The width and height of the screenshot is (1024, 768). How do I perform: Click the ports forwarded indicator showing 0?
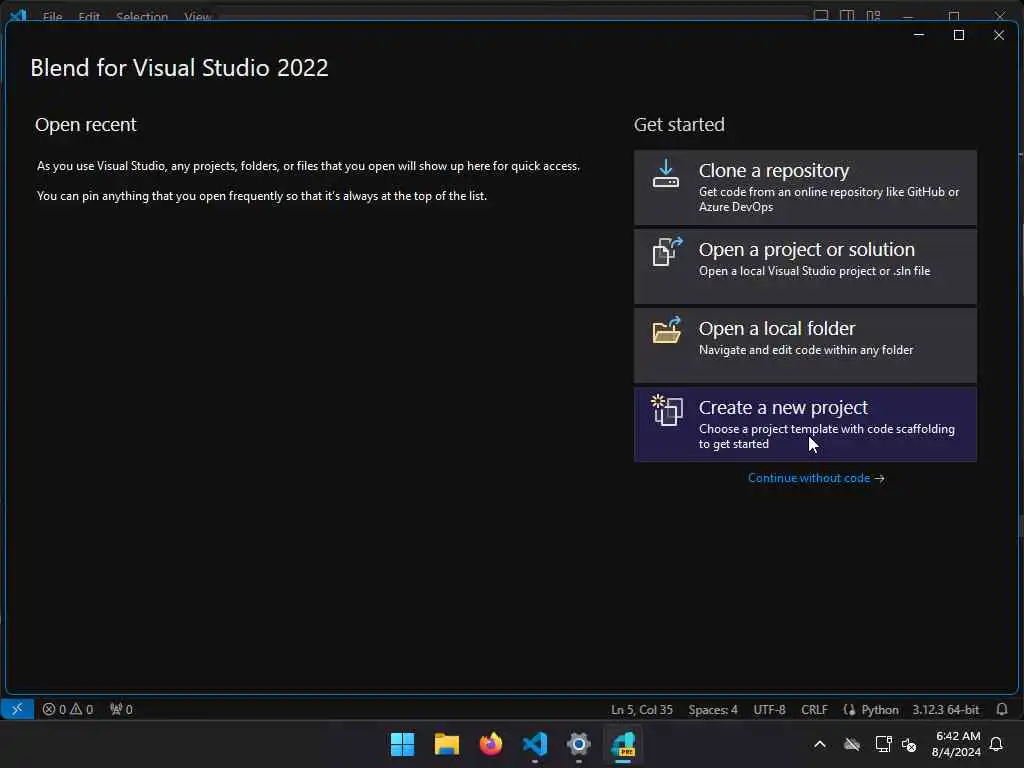121,709
